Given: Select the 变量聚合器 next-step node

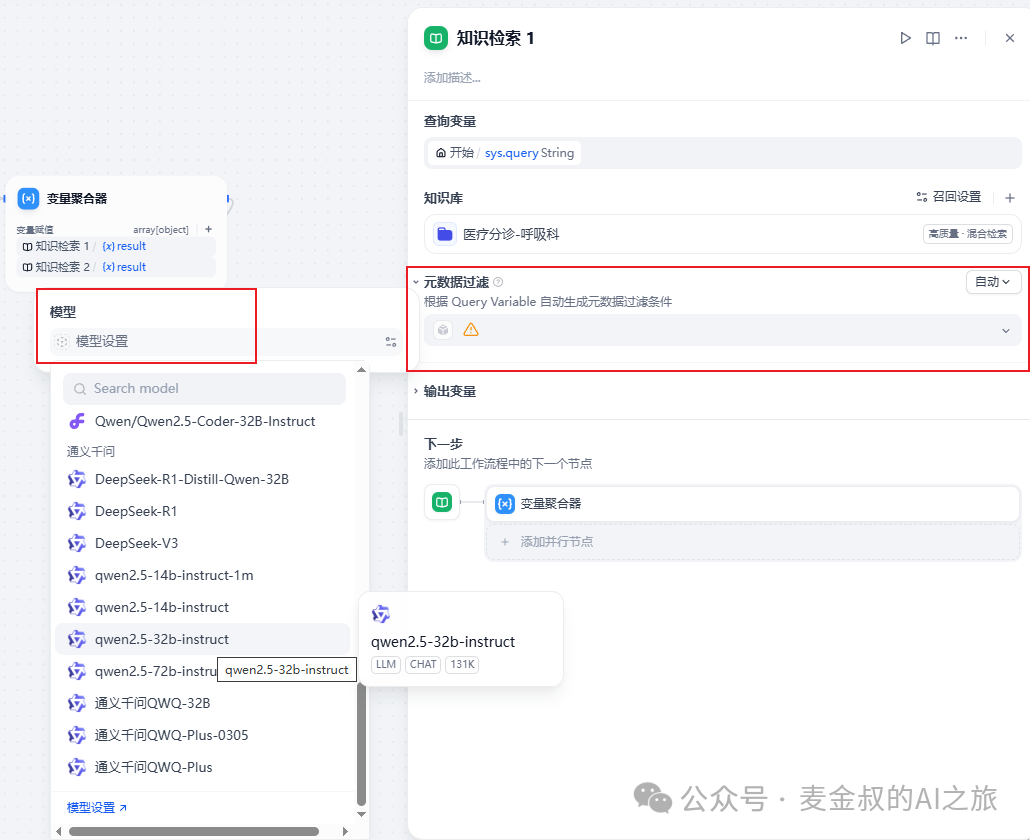Looking at the screenshot, I should 752,504.
